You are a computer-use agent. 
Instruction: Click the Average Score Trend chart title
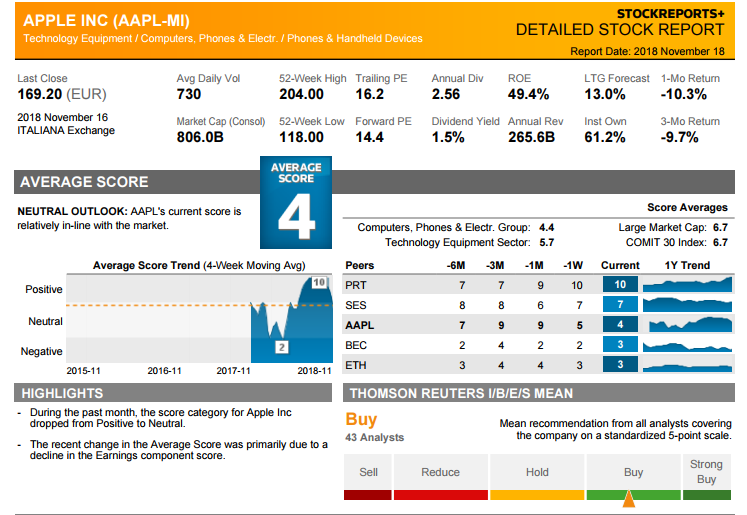pyautogui.click(x=199, y=265)
